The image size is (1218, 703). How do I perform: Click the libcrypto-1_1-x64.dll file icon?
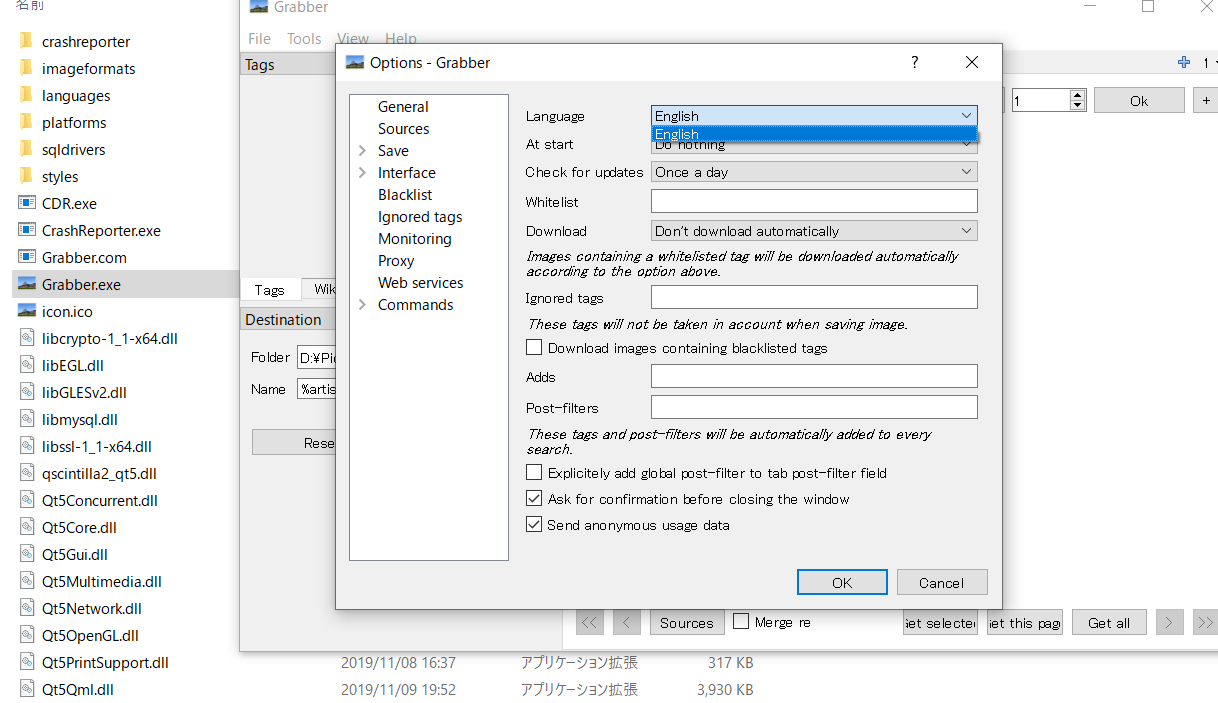(26, 339)
